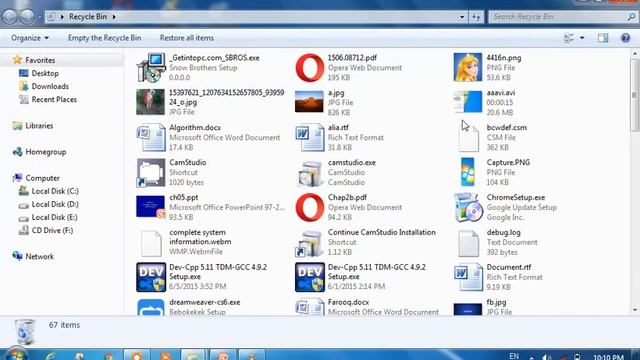Expand the arrow after Recycle Bin in path
This screenshot has width=640, height=360.
pyautogui.click(x=114, y=17)
